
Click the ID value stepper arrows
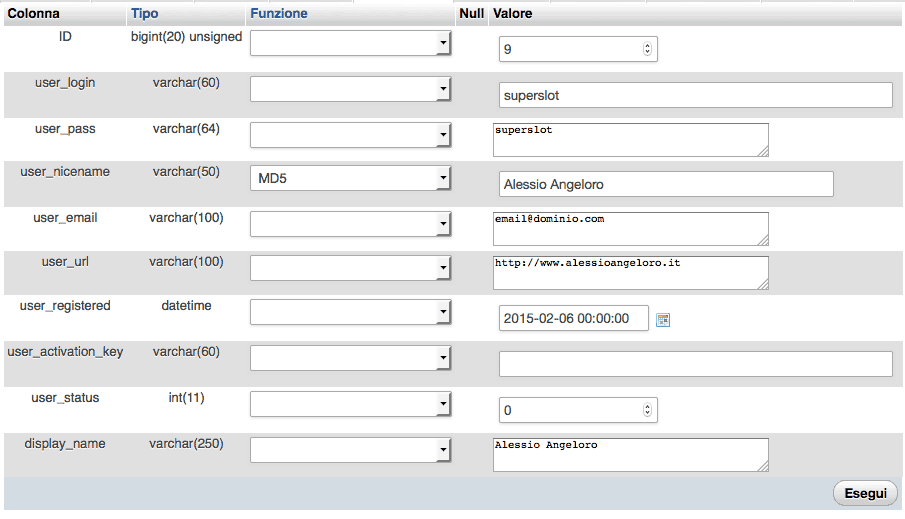(647, 49)
